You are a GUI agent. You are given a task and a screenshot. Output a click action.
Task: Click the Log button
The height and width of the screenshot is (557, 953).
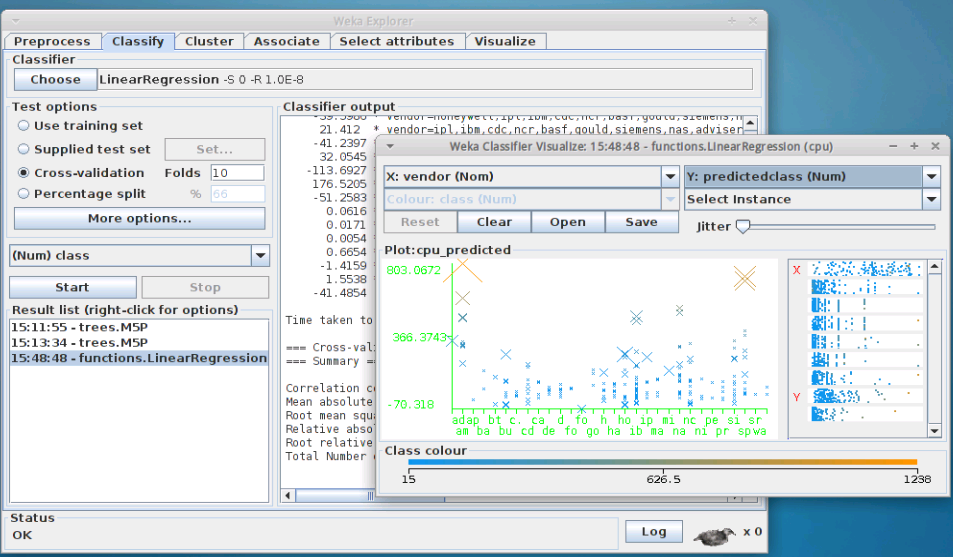pos(654,531)
